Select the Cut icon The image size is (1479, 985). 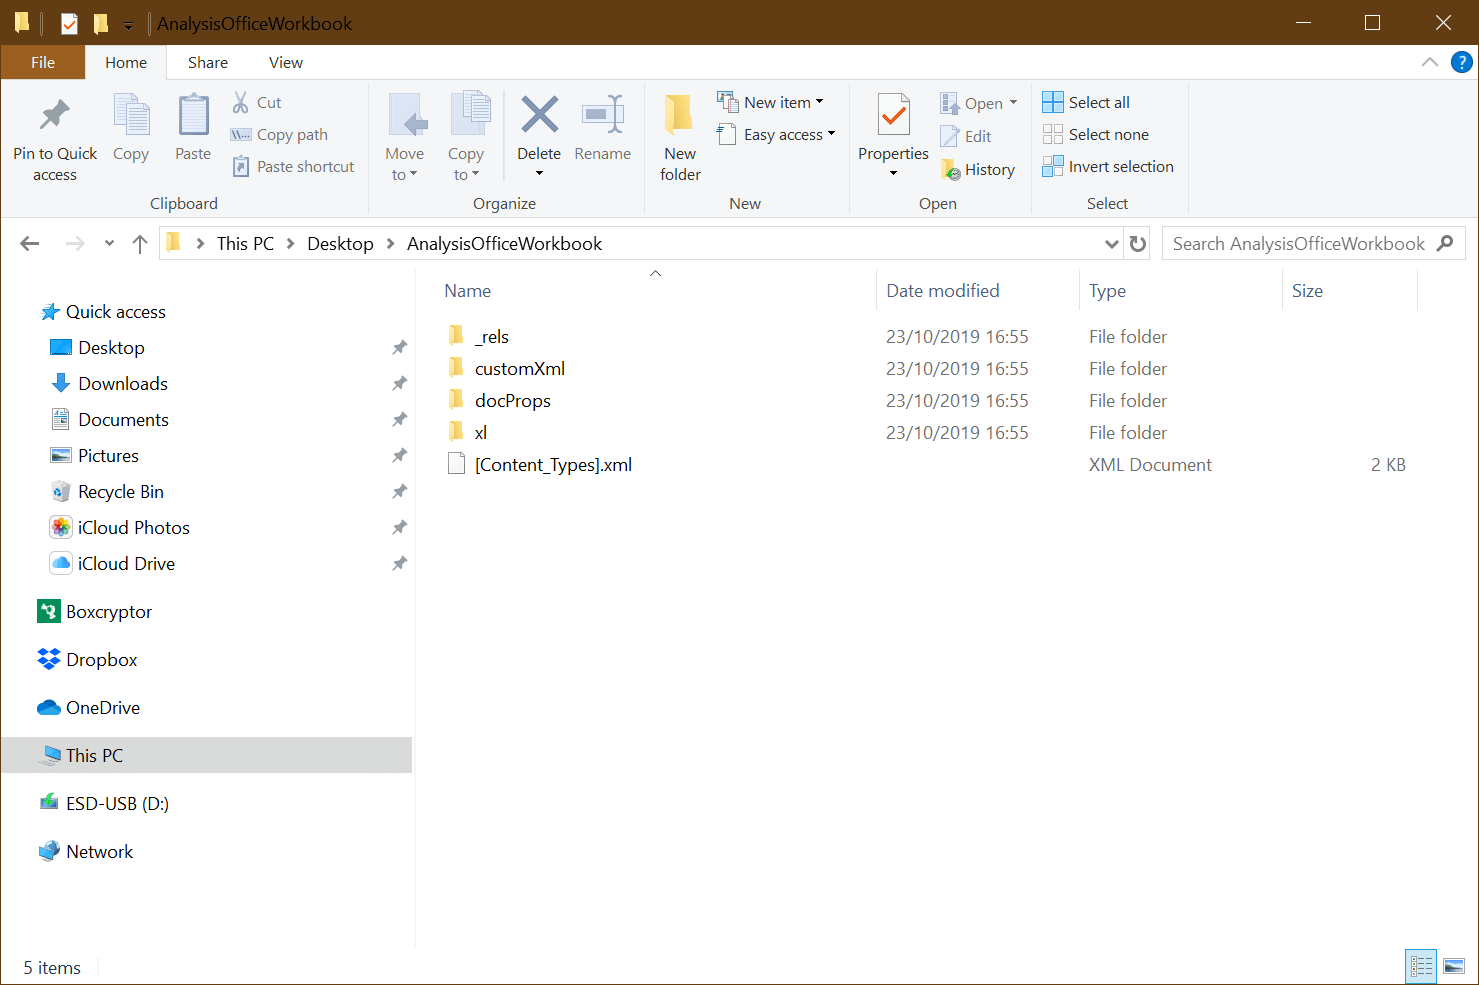[241, 101]
